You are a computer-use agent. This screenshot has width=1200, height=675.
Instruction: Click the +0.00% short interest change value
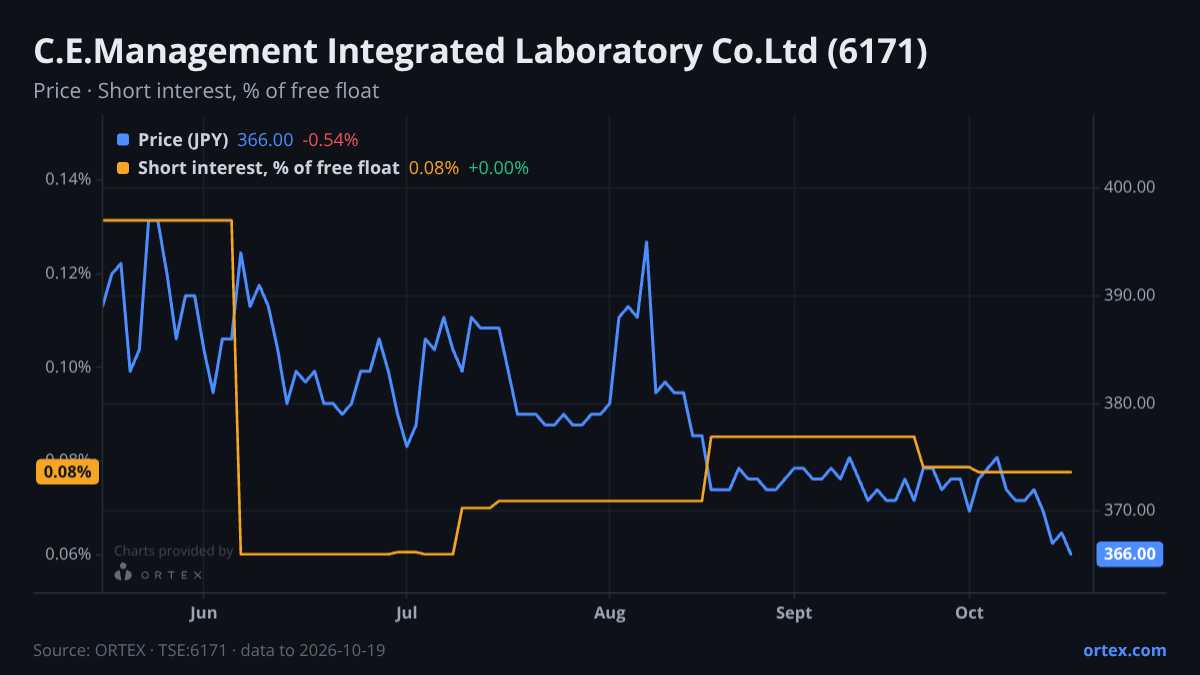(x=498, y=168)
